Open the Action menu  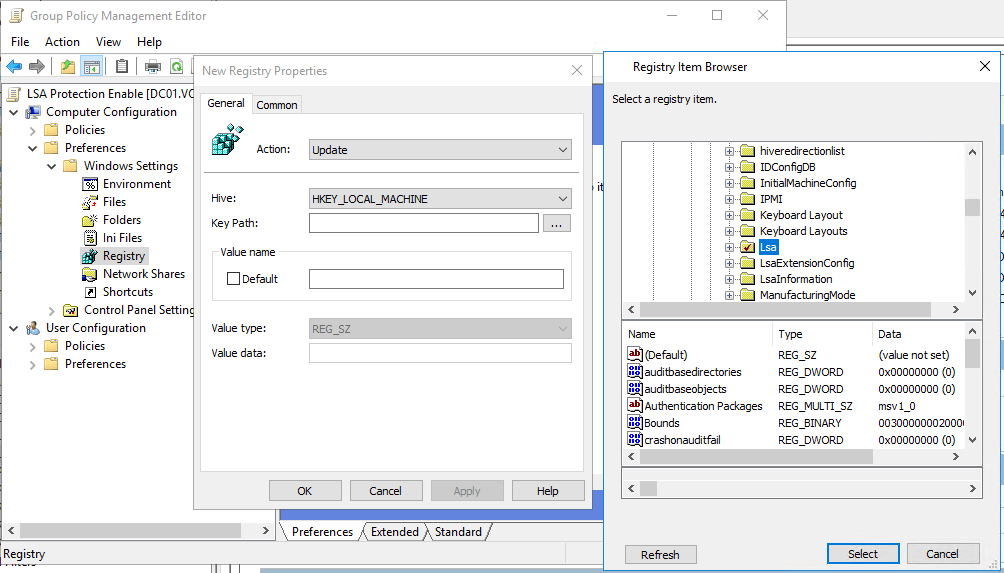click(62, 42)
